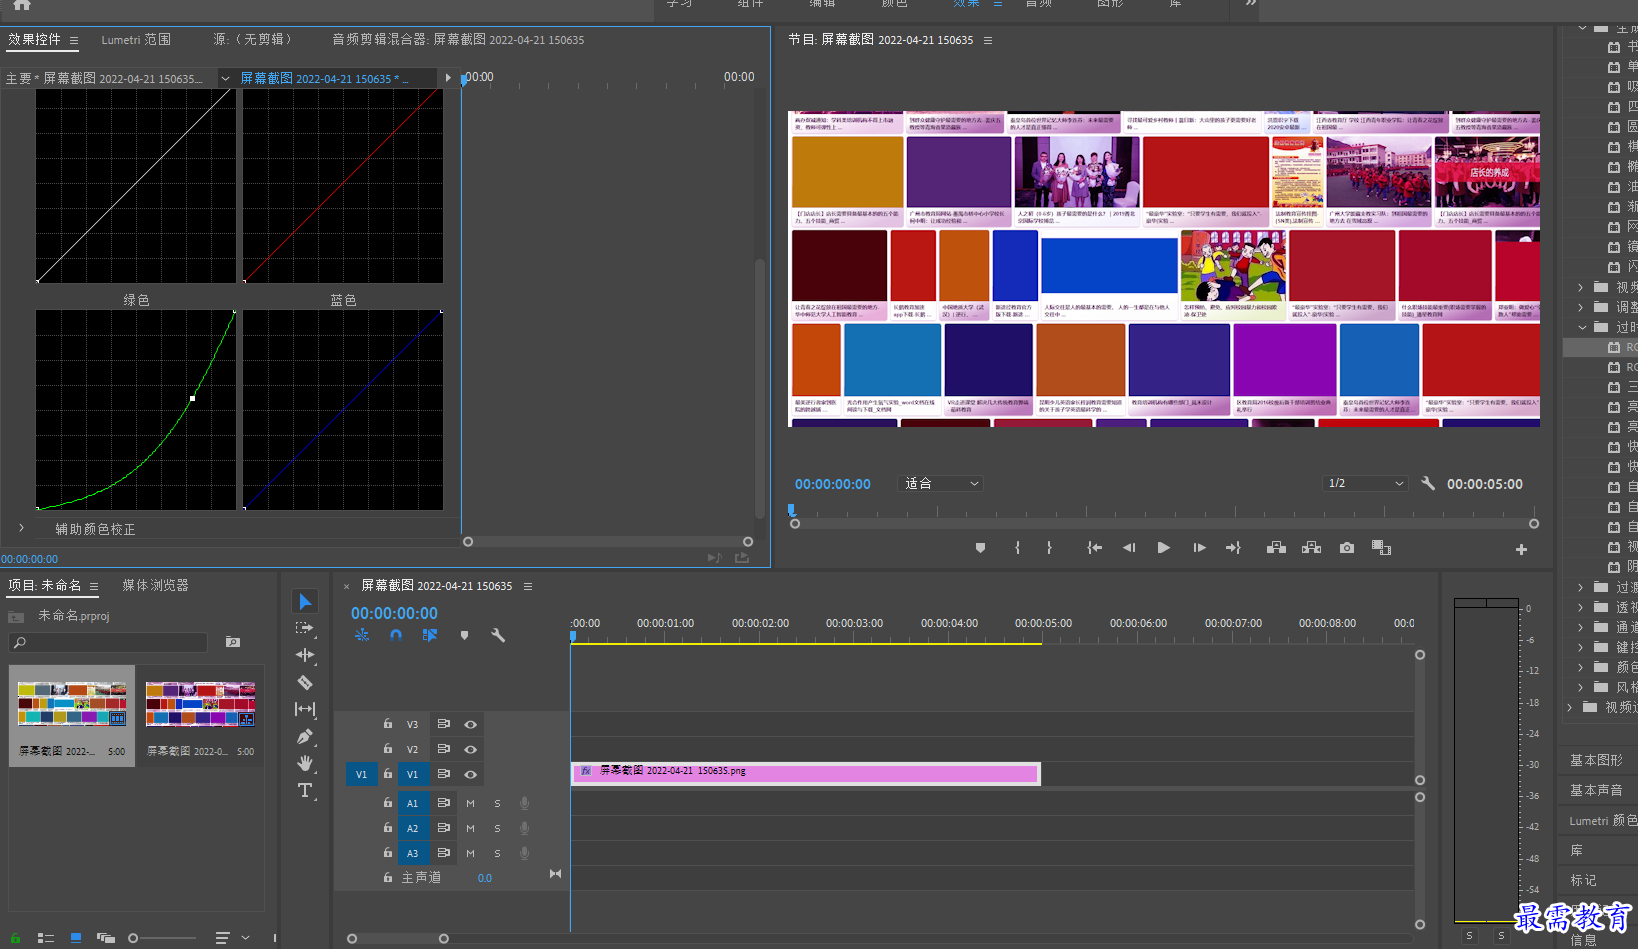Toggle snap in timeline magnet icon
This screenshot has width=1638, height=949.
[x=396, y=635]
